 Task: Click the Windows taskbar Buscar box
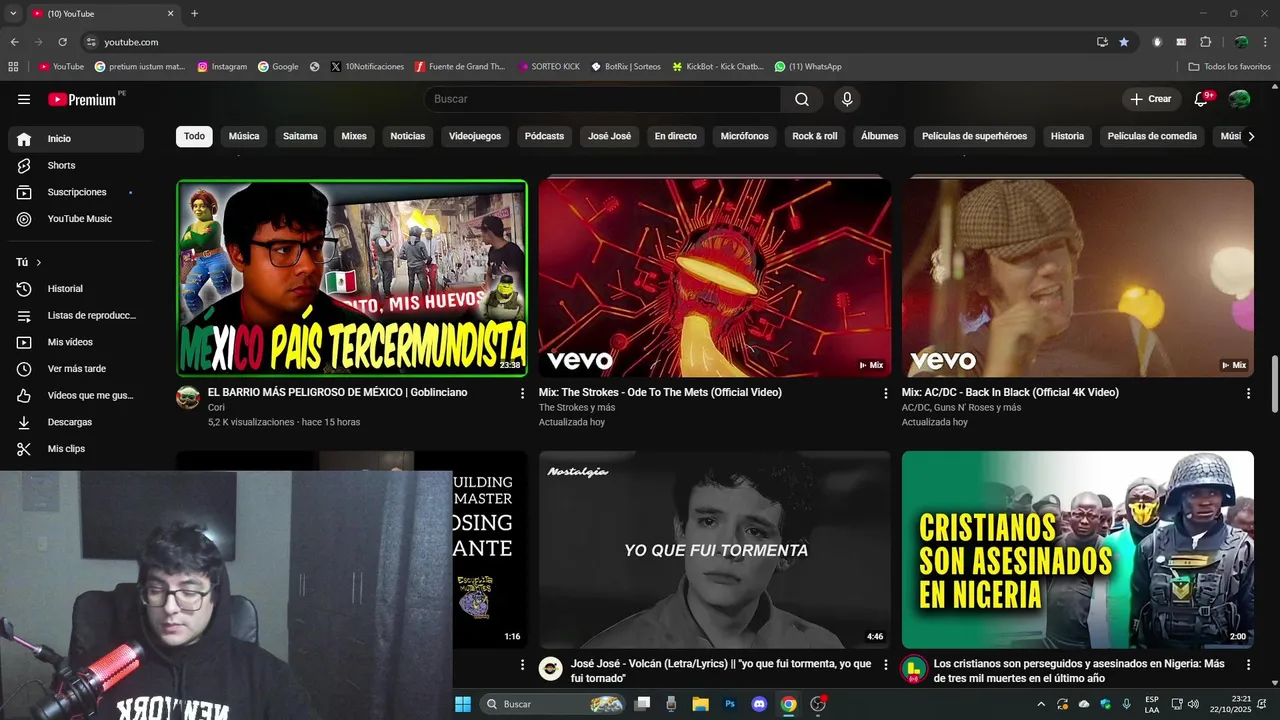553,704
